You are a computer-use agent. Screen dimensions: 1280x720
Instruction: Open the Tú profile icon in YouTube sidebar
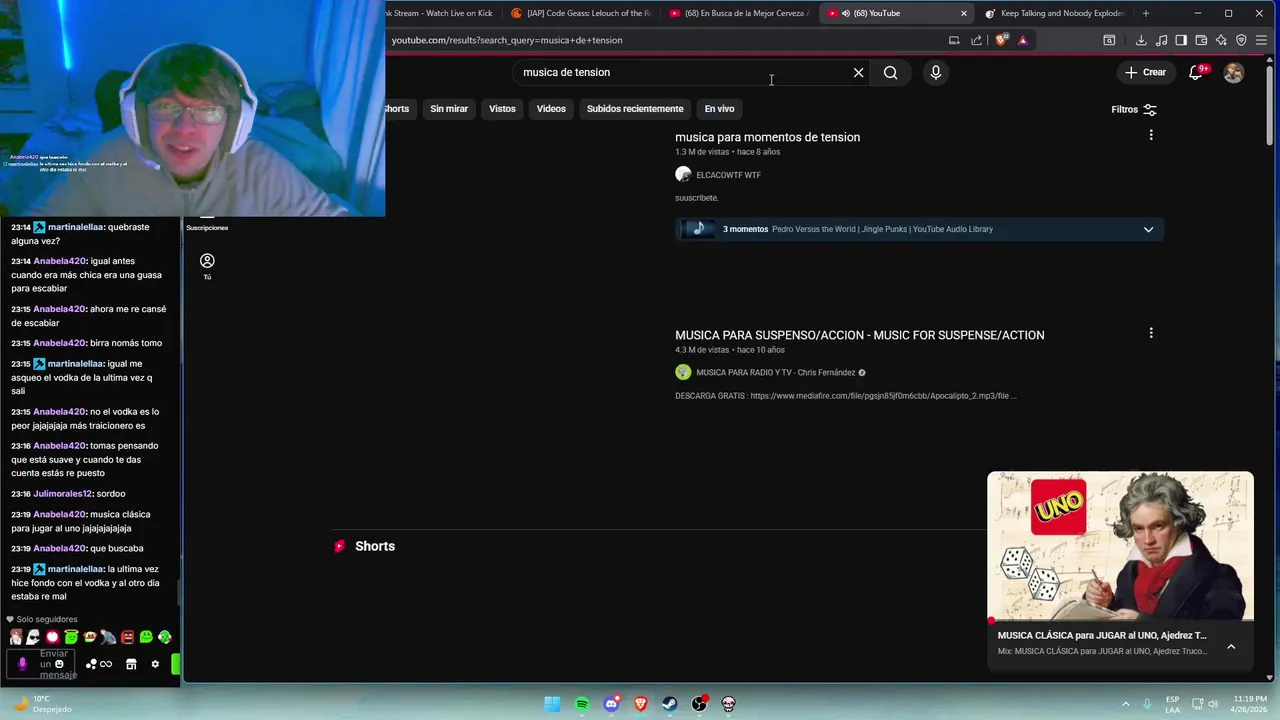207,261
